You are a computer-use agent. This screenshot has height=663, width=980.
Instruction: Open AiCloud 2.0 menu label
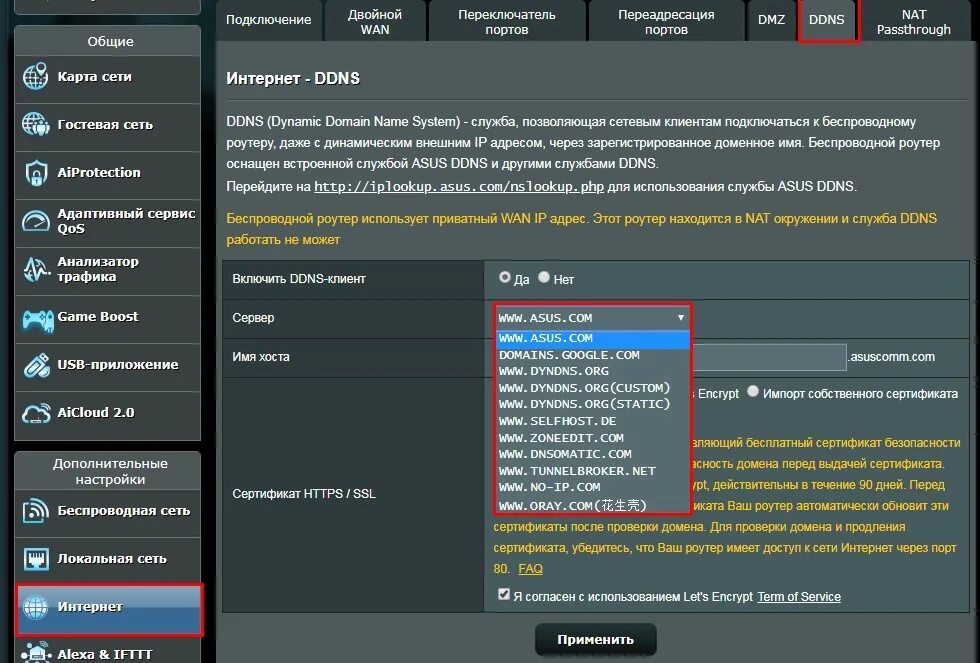(x=96, y=412)
